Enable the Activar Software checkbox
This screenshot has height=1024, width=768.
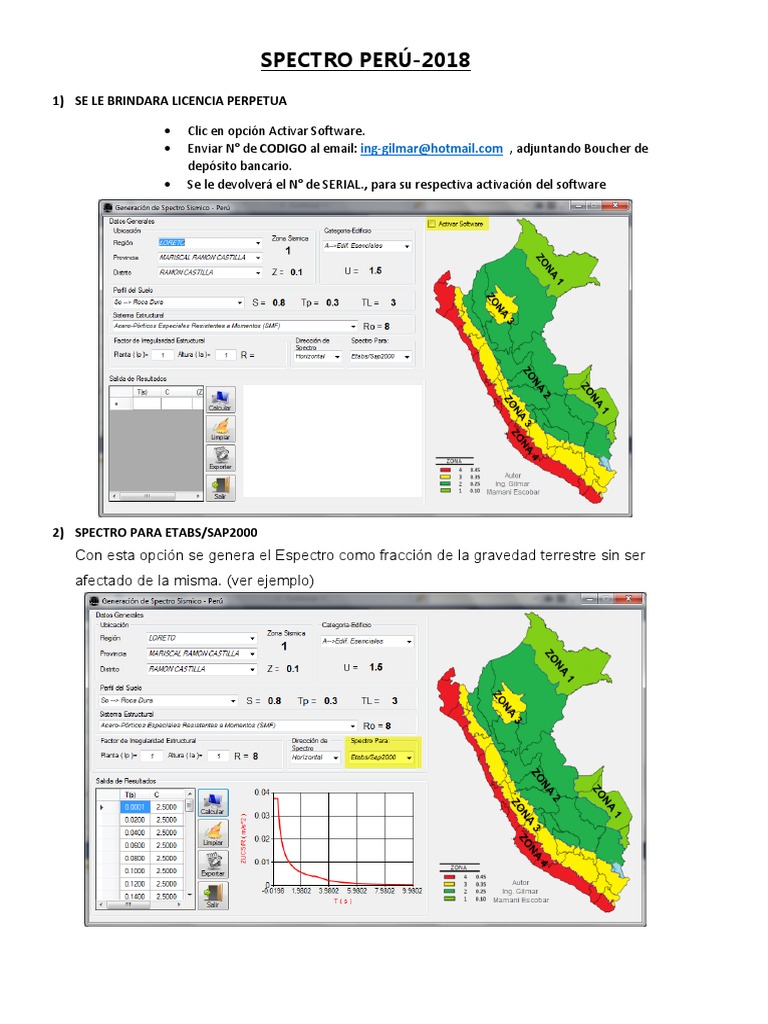click(432, 224)
